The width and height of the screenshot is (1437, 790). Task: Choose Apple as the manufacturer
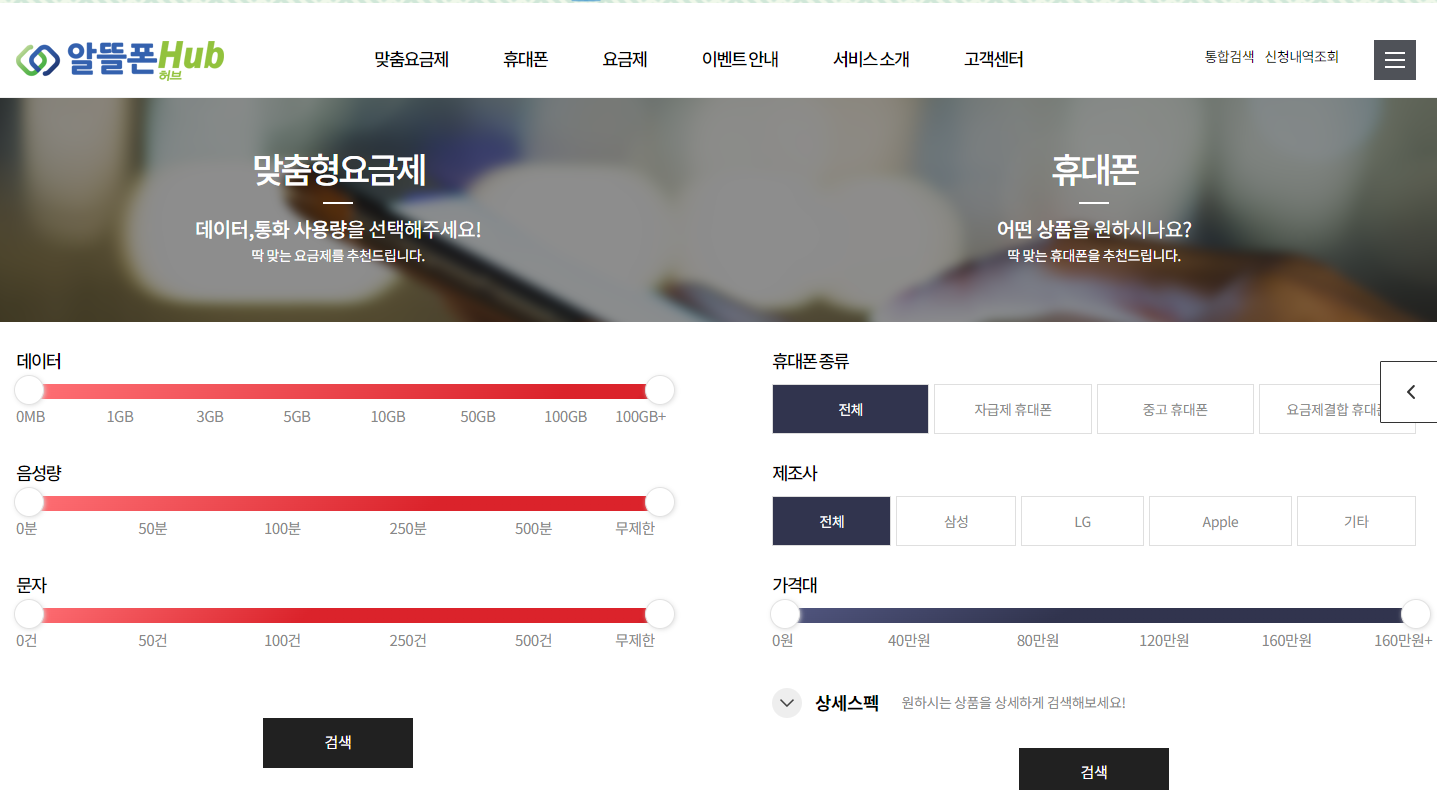coord(1220,521)
